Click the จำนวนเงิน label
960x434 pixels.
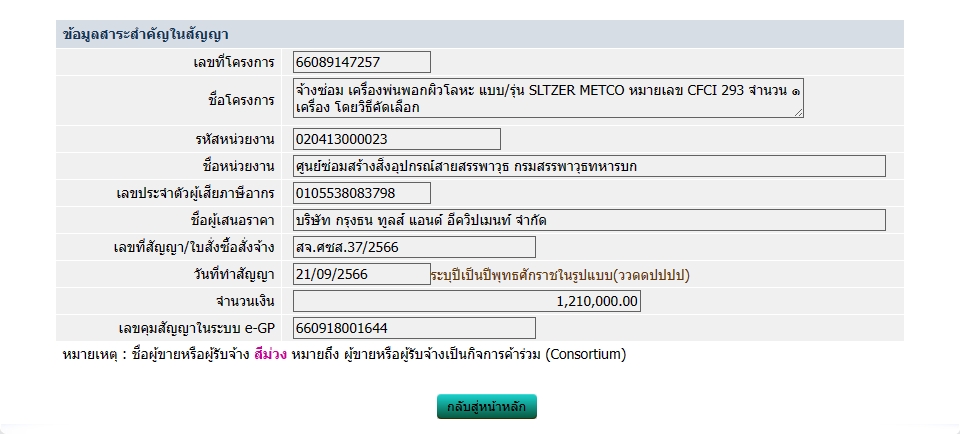tap(245, 301)
